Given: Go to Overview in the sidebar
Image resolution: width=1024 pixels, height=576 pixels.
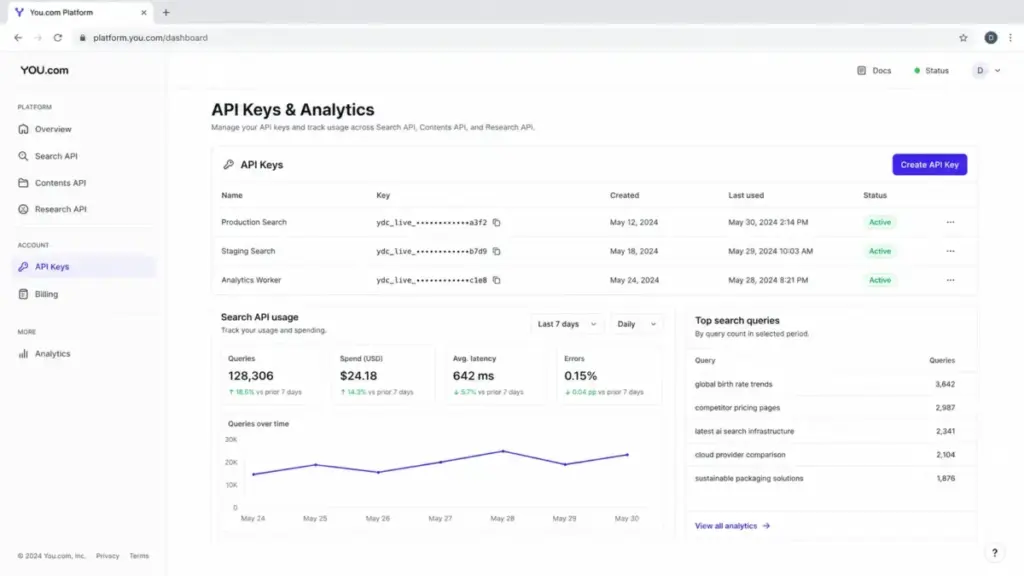Looking at the screenshot, I should point(53,129).
